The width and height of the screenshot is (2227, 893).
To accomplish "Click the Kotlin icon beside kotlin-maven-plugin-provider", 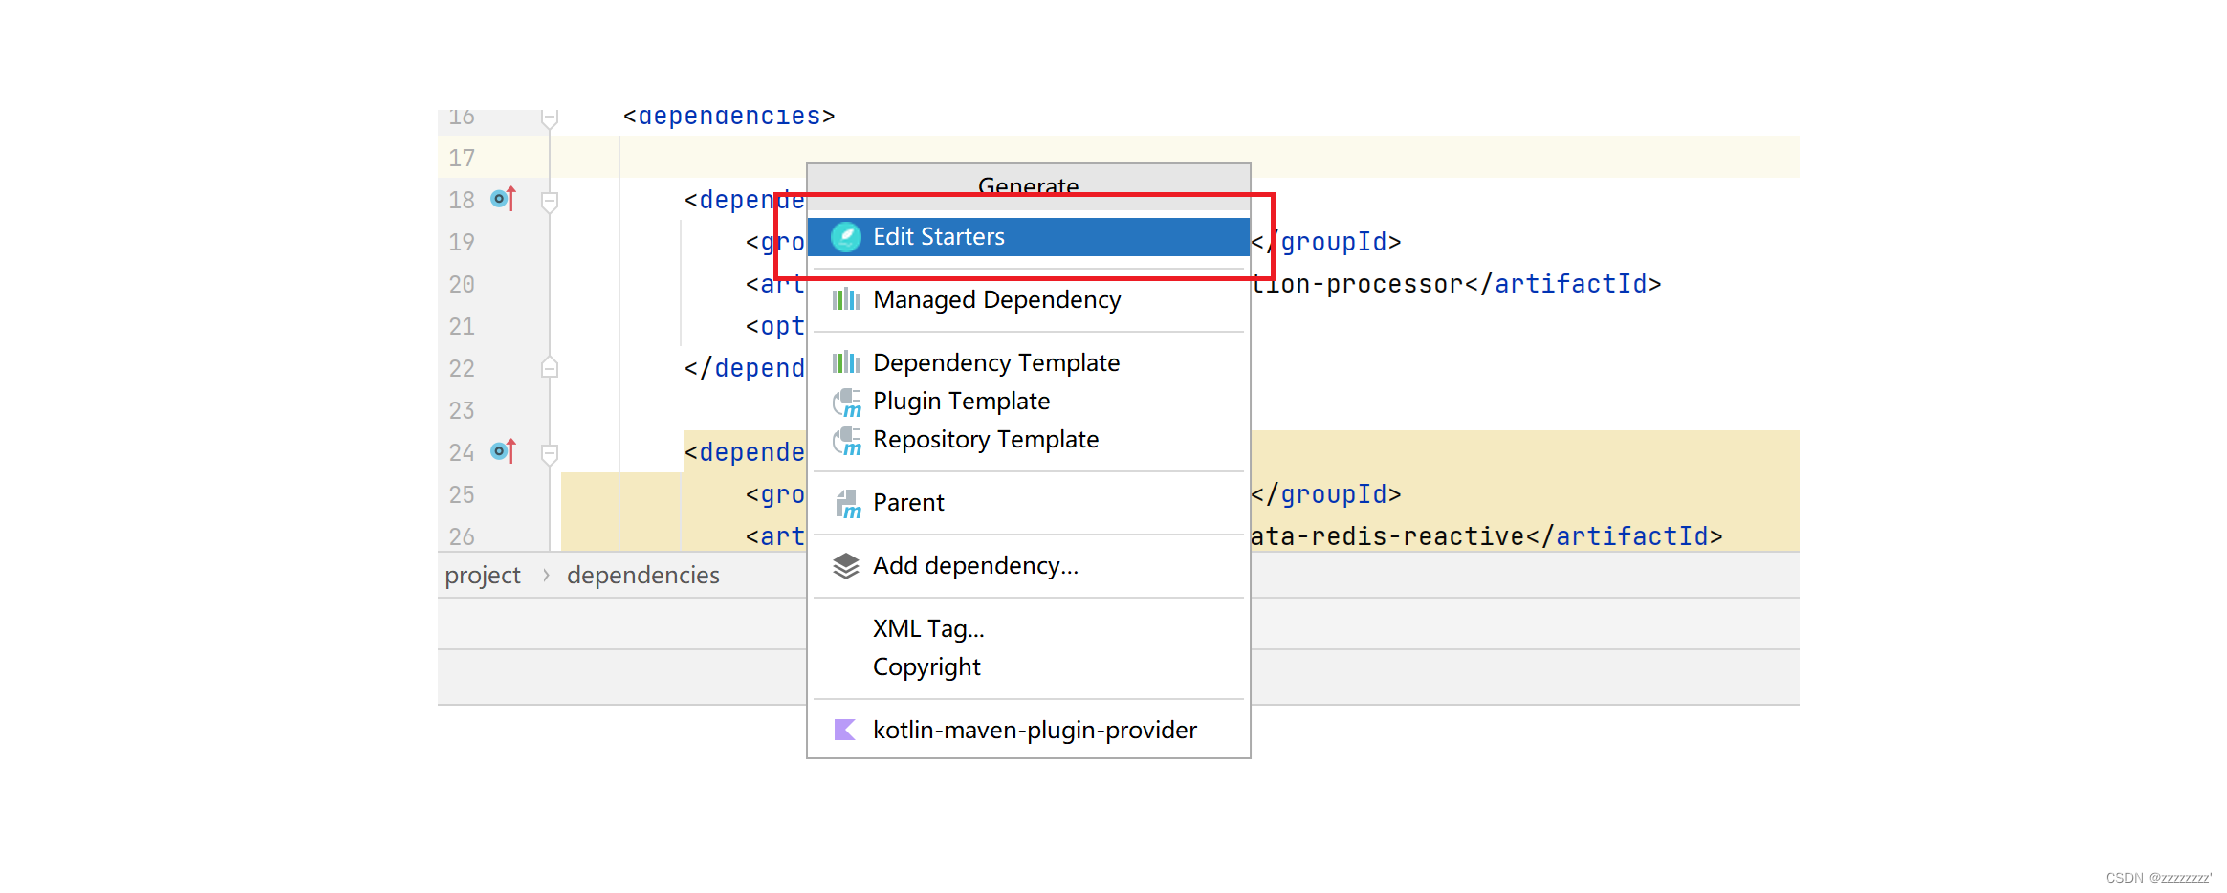I will (845, 730).
